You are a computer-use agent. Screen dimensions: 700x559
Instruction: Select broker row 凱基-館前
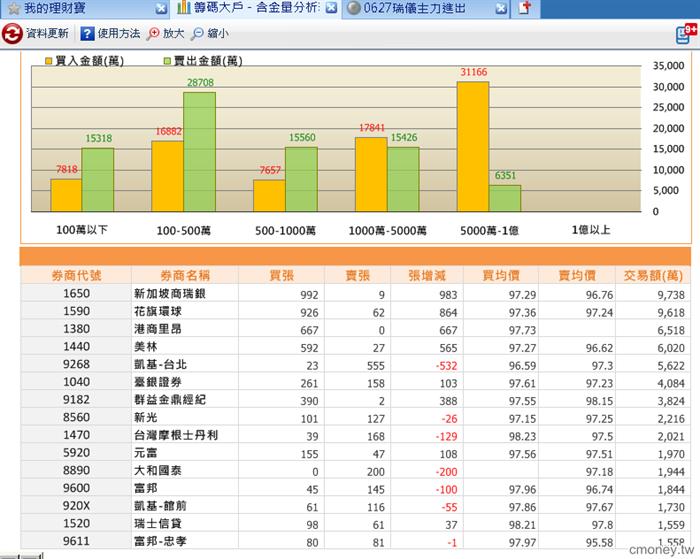355,506
